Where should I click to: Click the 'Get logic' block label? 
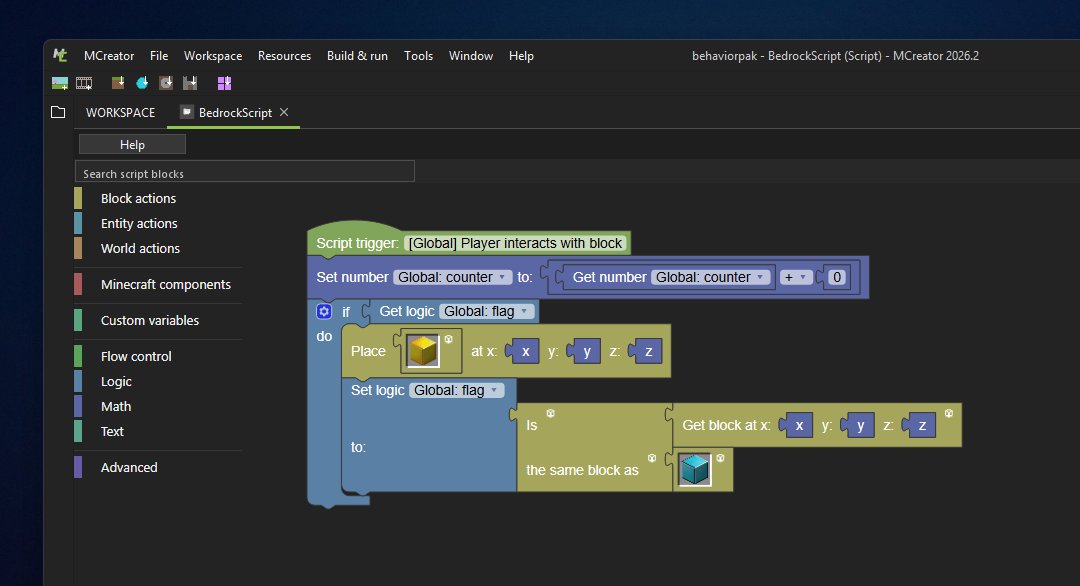click(x=406, y=311)
